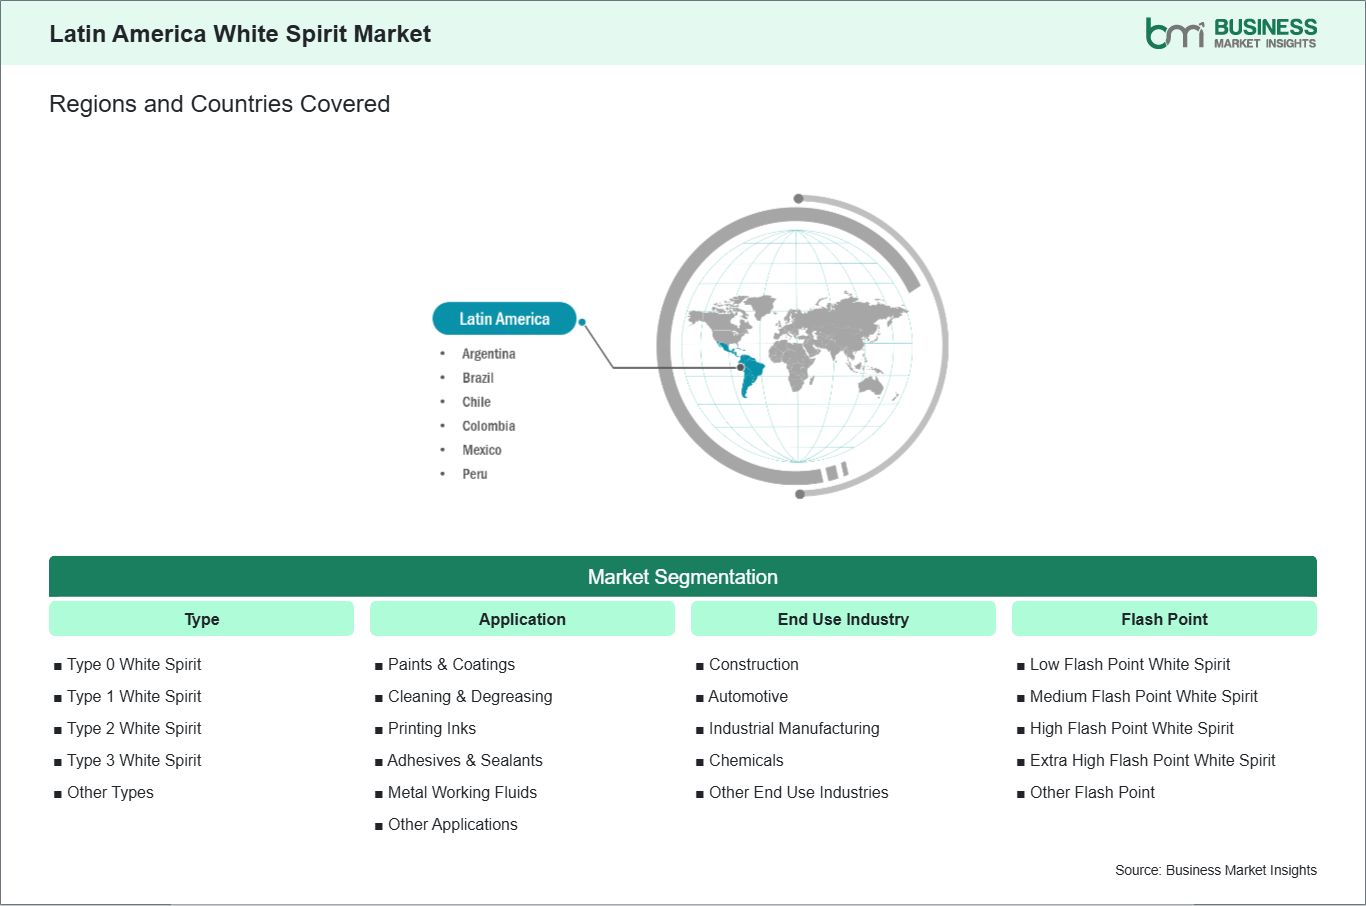Select the Latin America region label
Viewport: 1366px width, 906px height.
504,319
